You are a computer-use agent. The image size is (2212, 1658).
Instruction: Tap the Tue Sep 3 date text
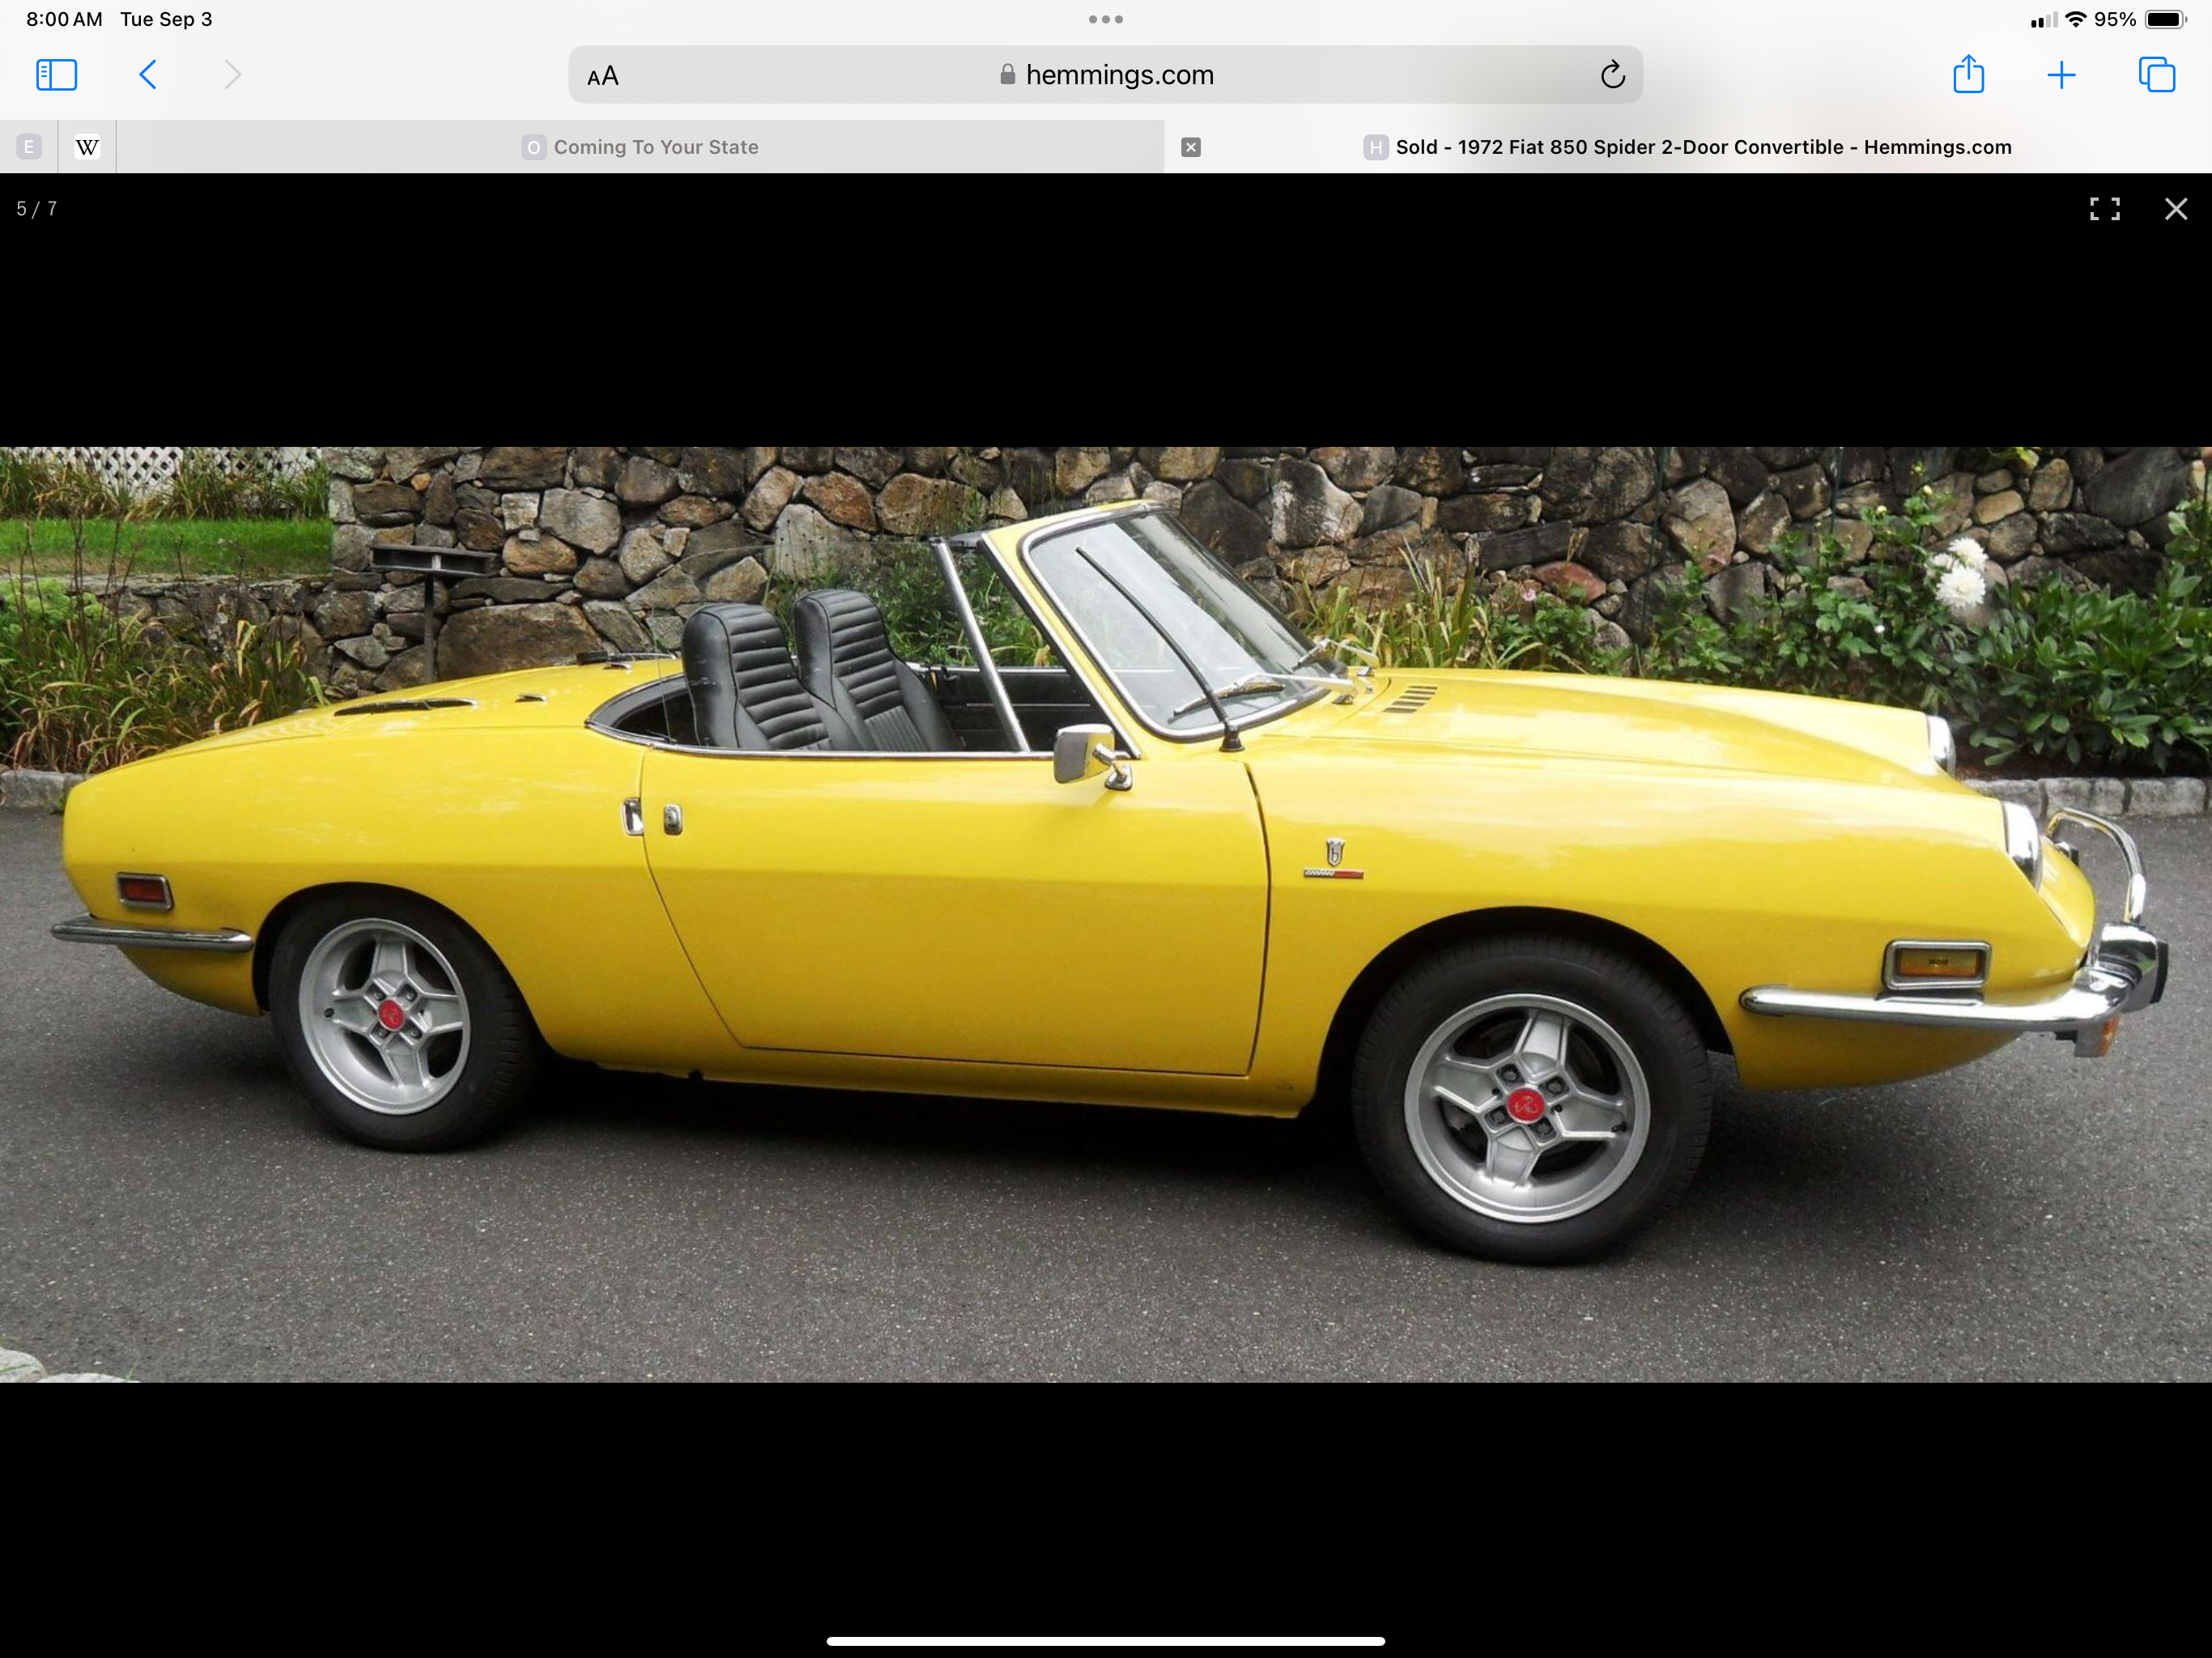coord(166,19)
